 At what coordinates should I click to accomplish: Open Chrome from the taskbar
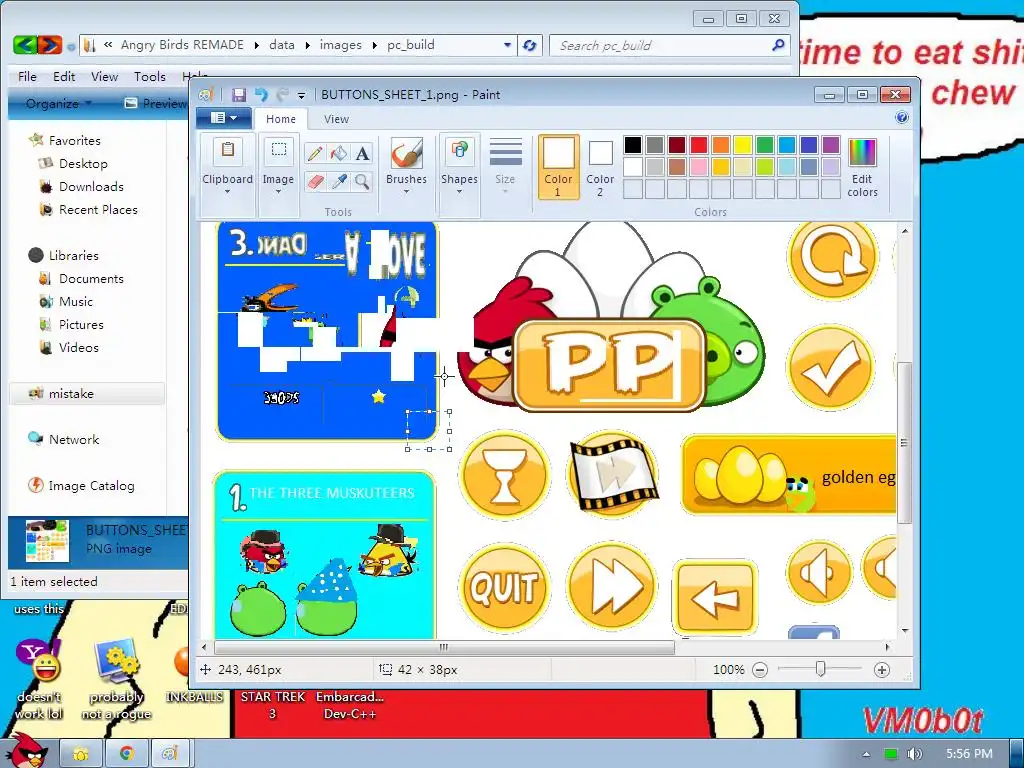coord(126,754)
